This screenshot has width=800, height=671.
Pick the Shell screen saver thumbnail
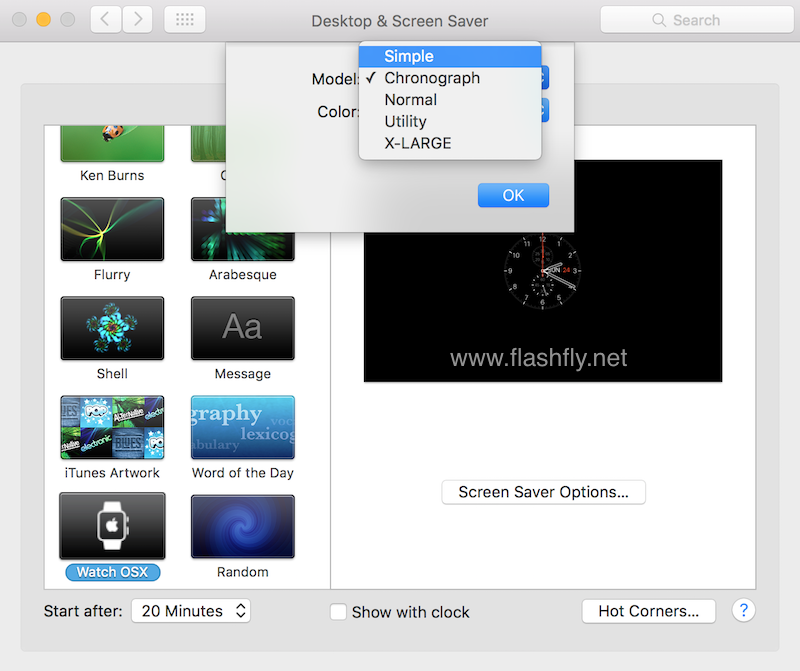[112, 328]
